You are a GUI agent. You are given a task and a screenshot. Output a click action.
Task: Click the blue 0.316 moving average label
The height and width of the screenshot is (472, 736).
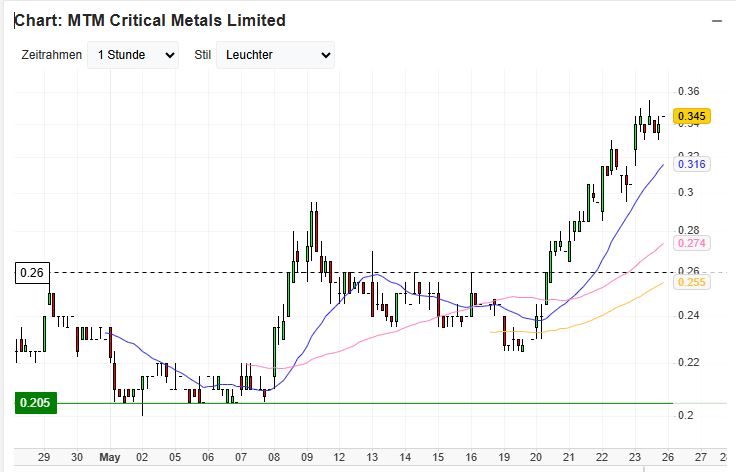click(691, 164)
